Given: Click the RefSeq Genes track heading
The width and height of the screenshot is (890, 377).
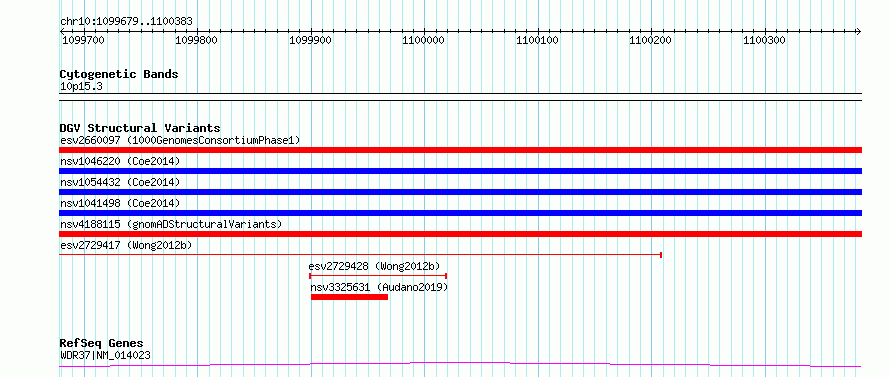Looking at the screenshot, I should (x=101, y=344).
